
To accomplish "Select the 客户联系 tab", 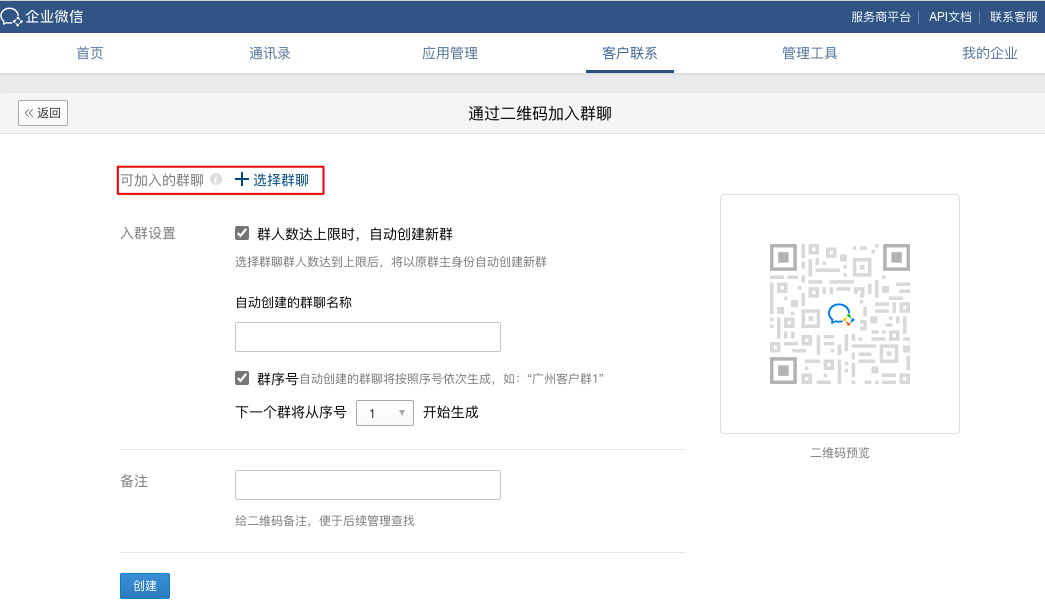I will (x=630, y=53).
